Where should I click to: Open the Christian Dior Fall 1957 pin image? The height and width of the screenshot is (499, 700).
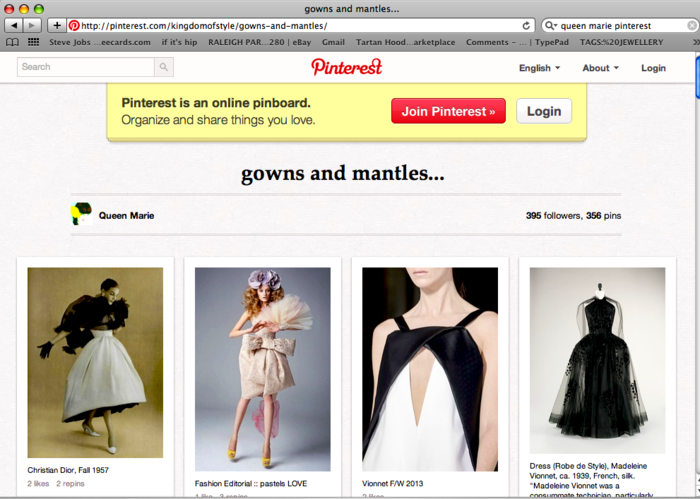(x=95, y=362)
